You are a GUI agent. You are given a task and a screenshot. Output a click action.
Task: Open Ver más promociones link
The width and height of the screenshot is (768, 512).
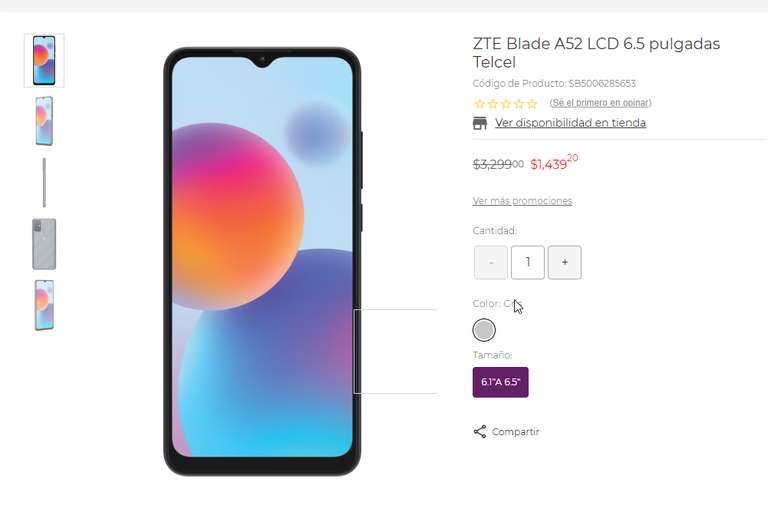pyautogui.click(x=522, y=201)
